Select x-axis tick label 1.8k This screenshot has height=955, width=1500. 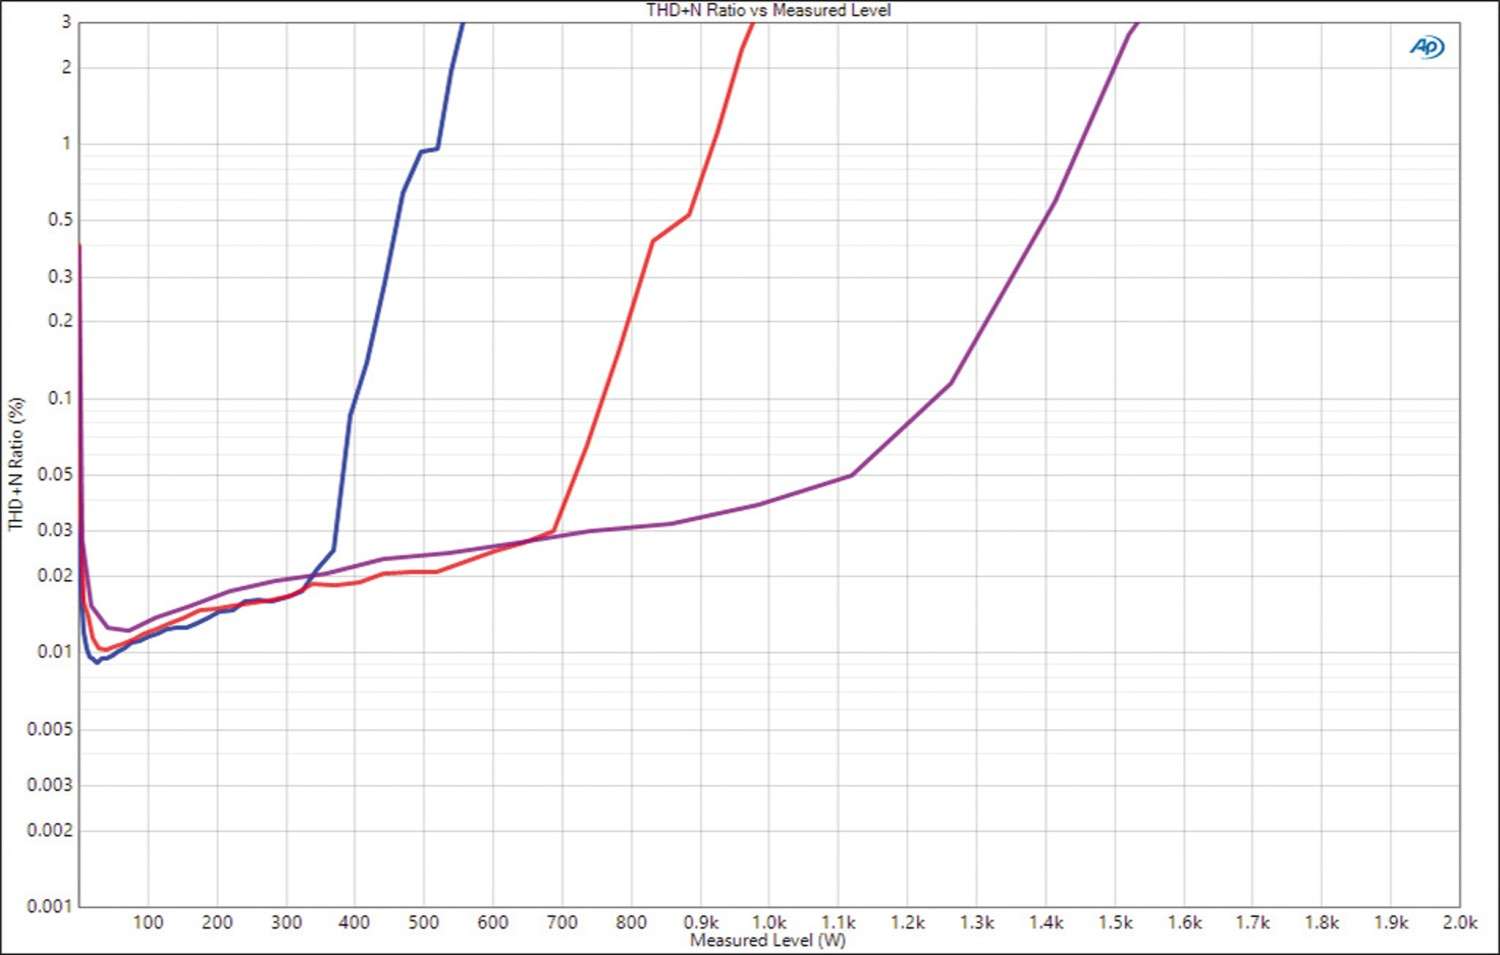tap(1321, 922)
